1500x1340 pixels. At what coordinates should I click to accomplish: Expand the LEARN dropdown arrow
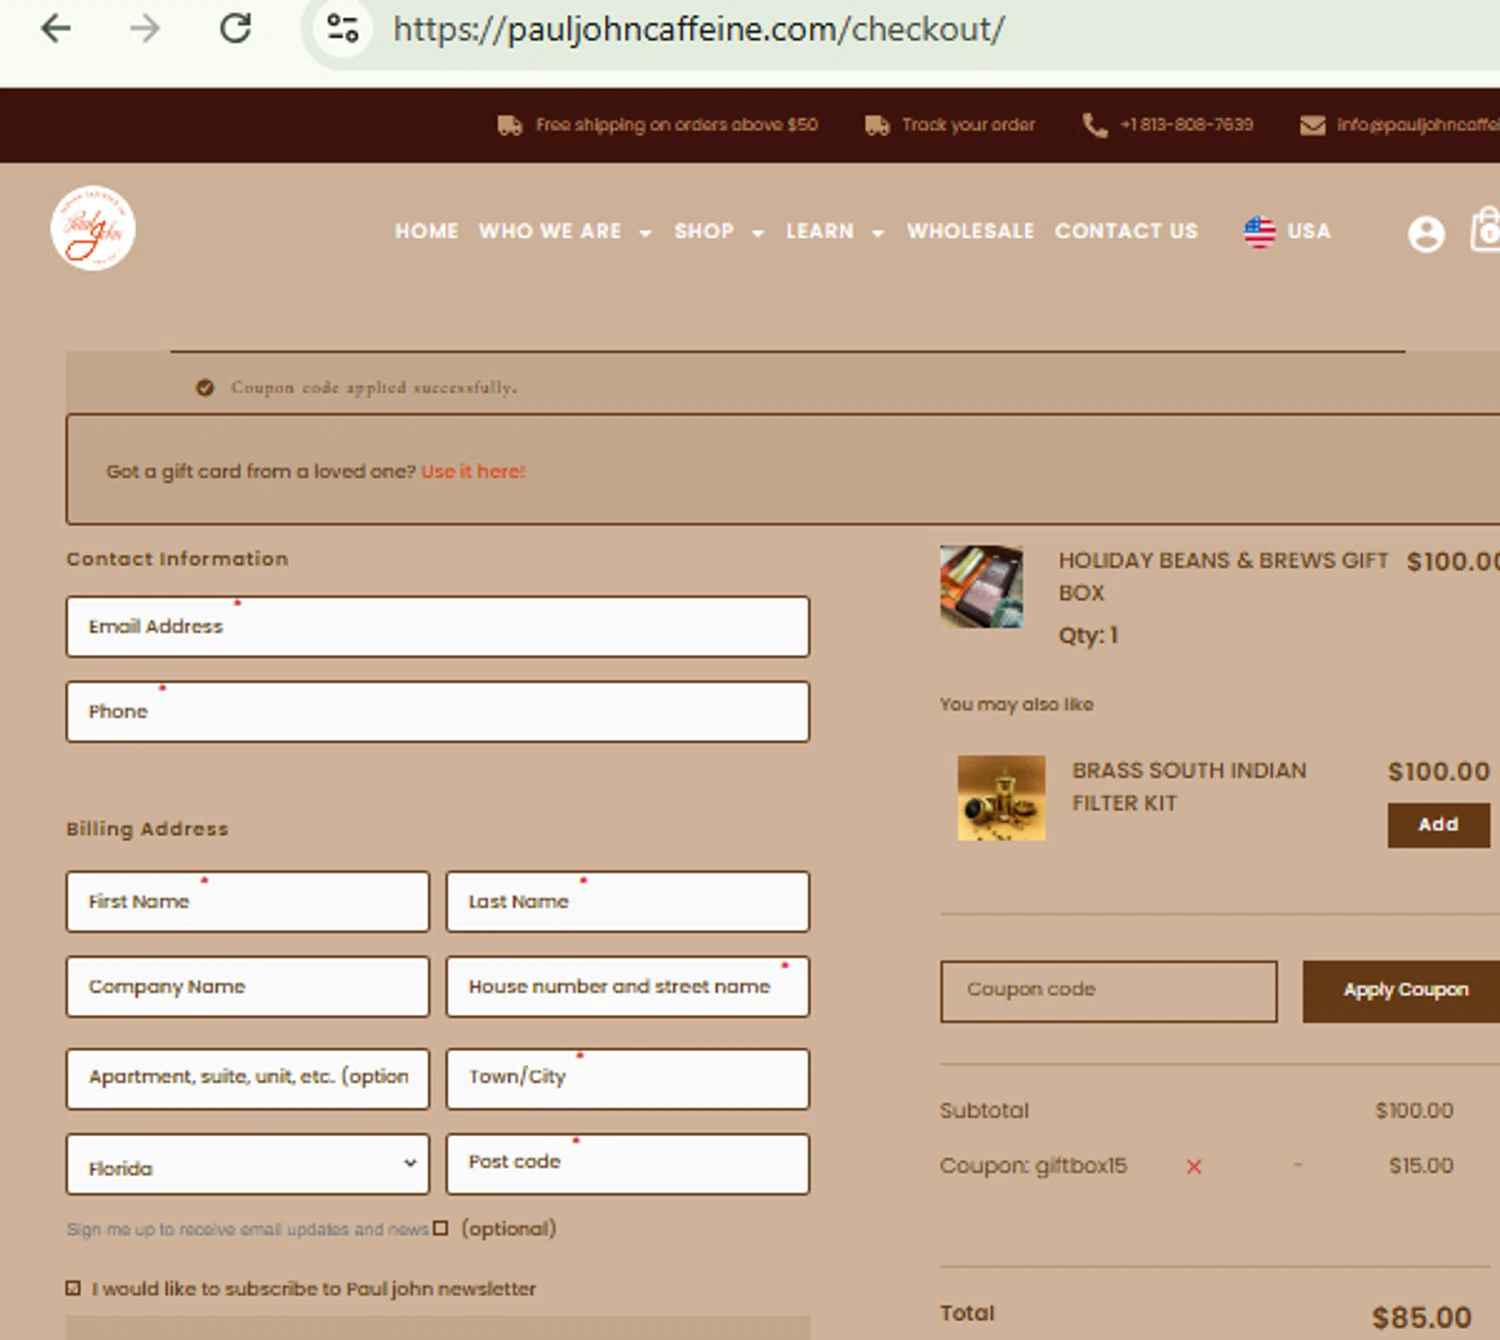(878, 233)
